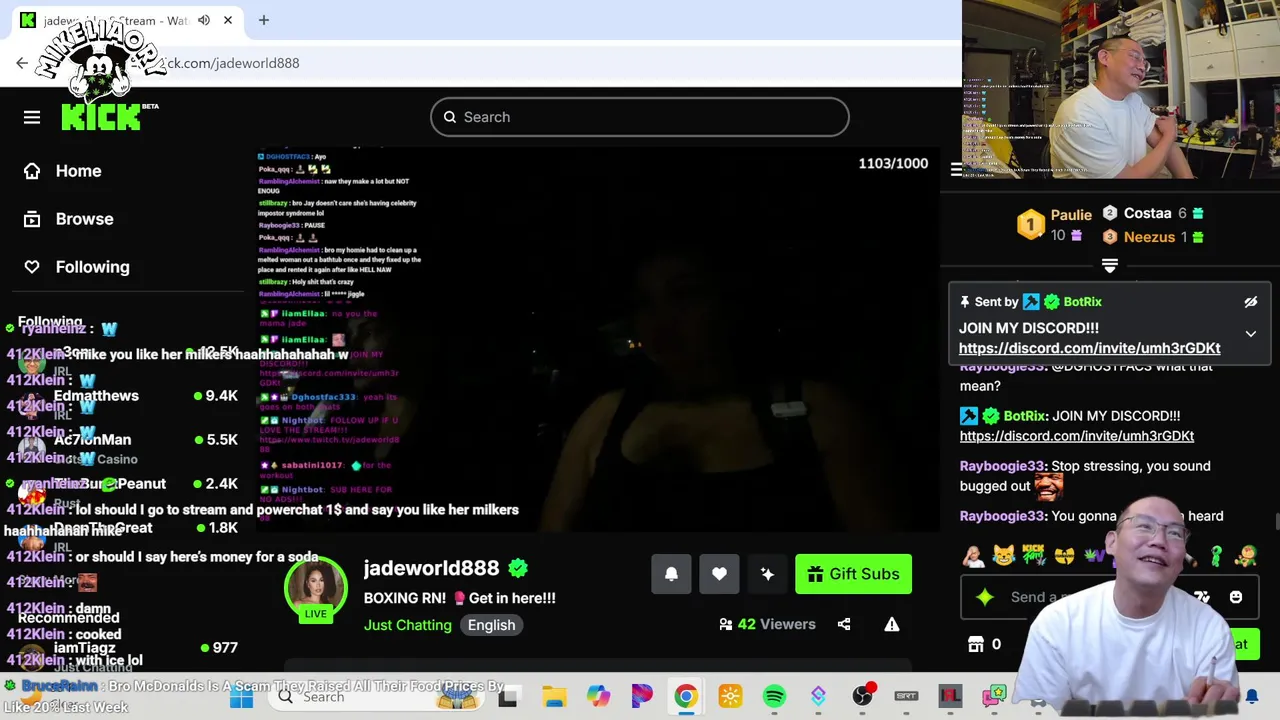This screenshot has height=720, width=1280.
Task: Mute the tab via the speaker icon
Action: coord(204,20)
